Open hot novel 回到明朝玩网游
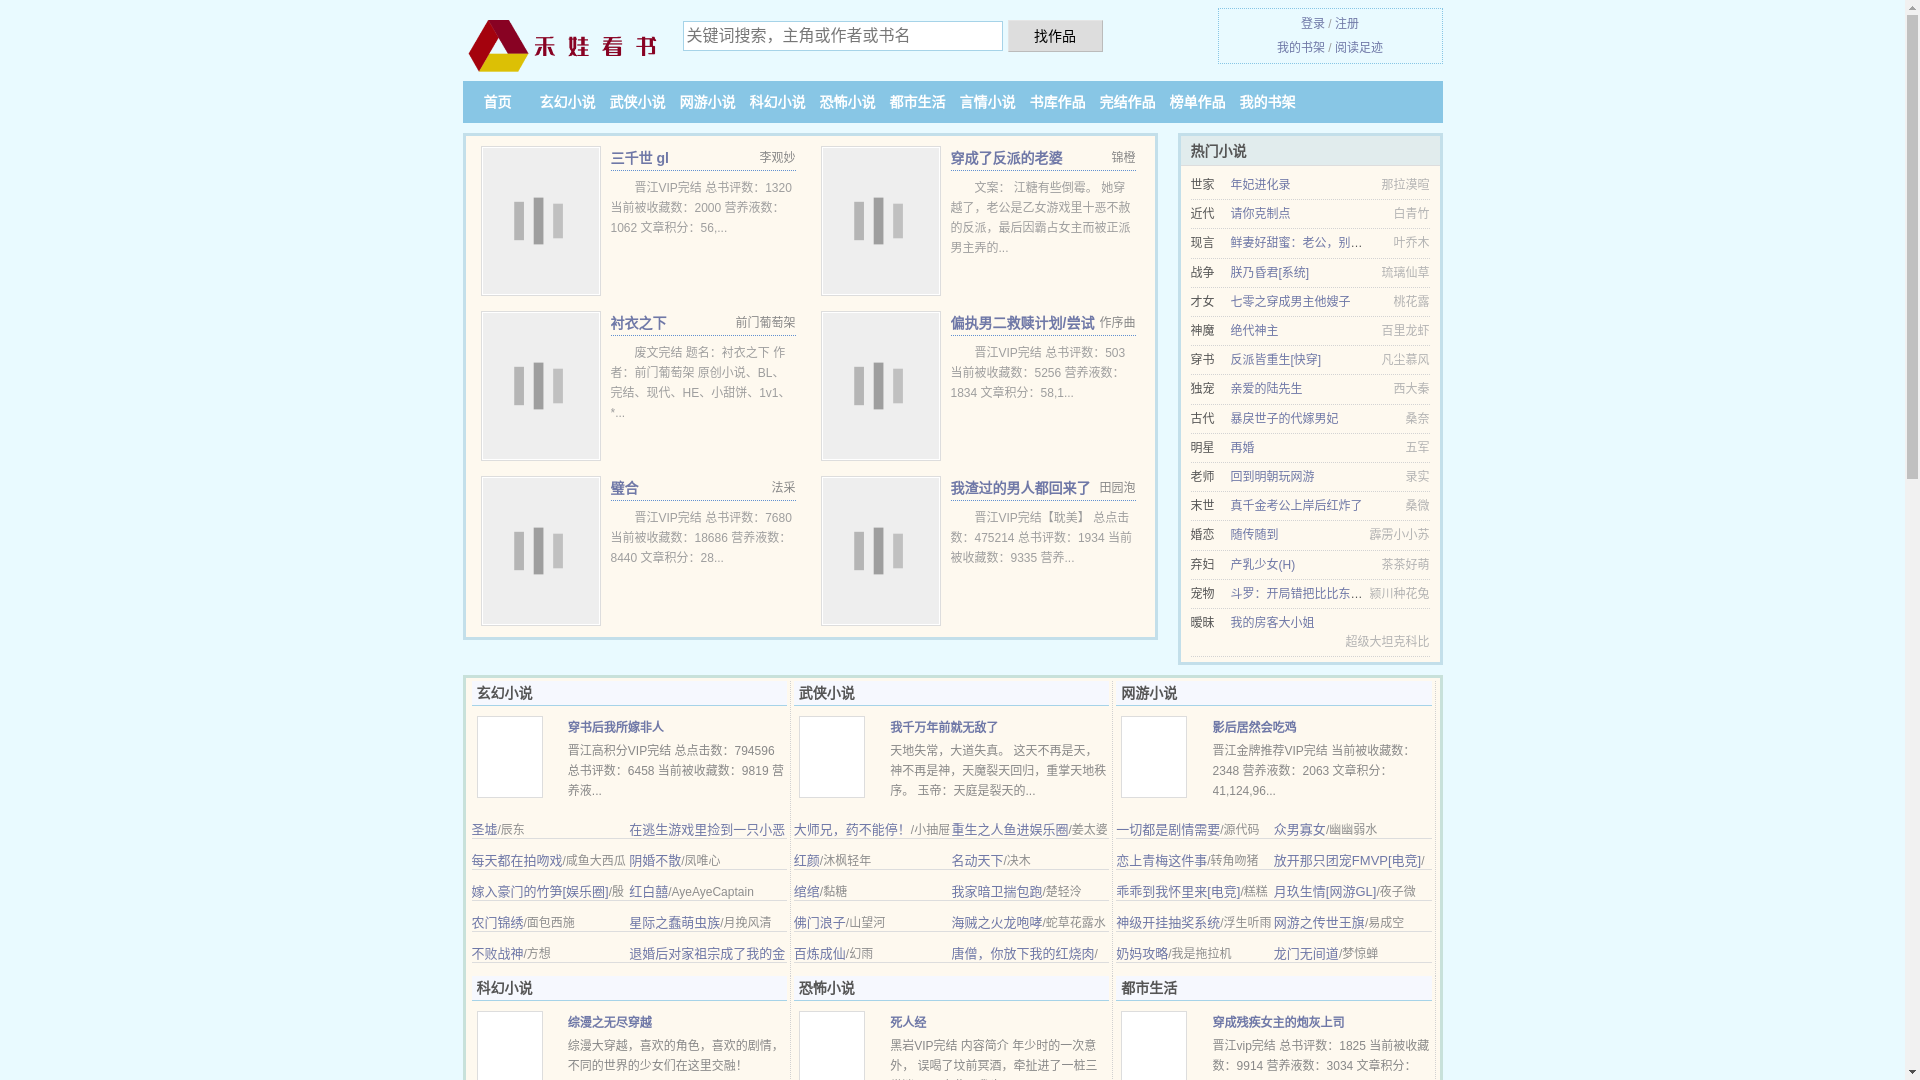Viewport: 1920px width, 1080px height. click(x=1272, y=476)
